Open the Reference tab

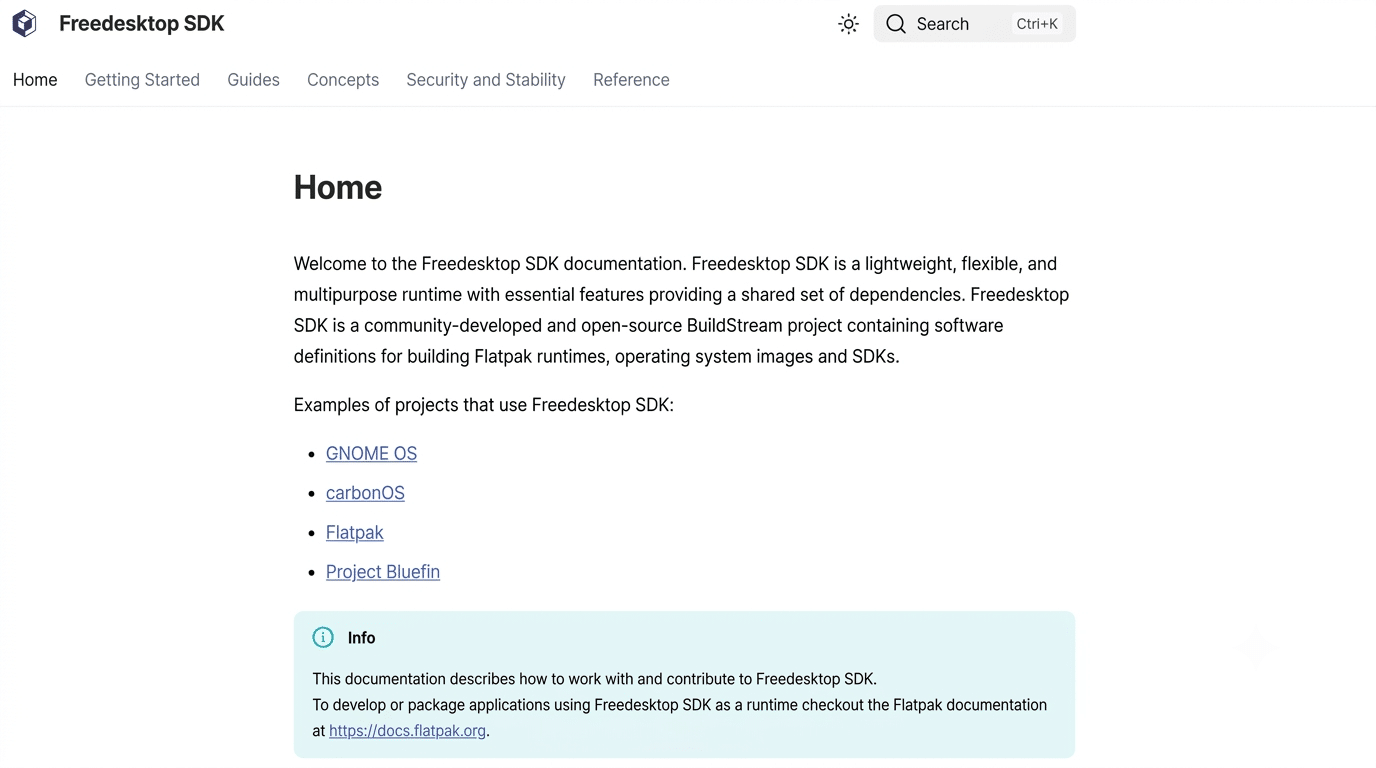click(631, 80)
